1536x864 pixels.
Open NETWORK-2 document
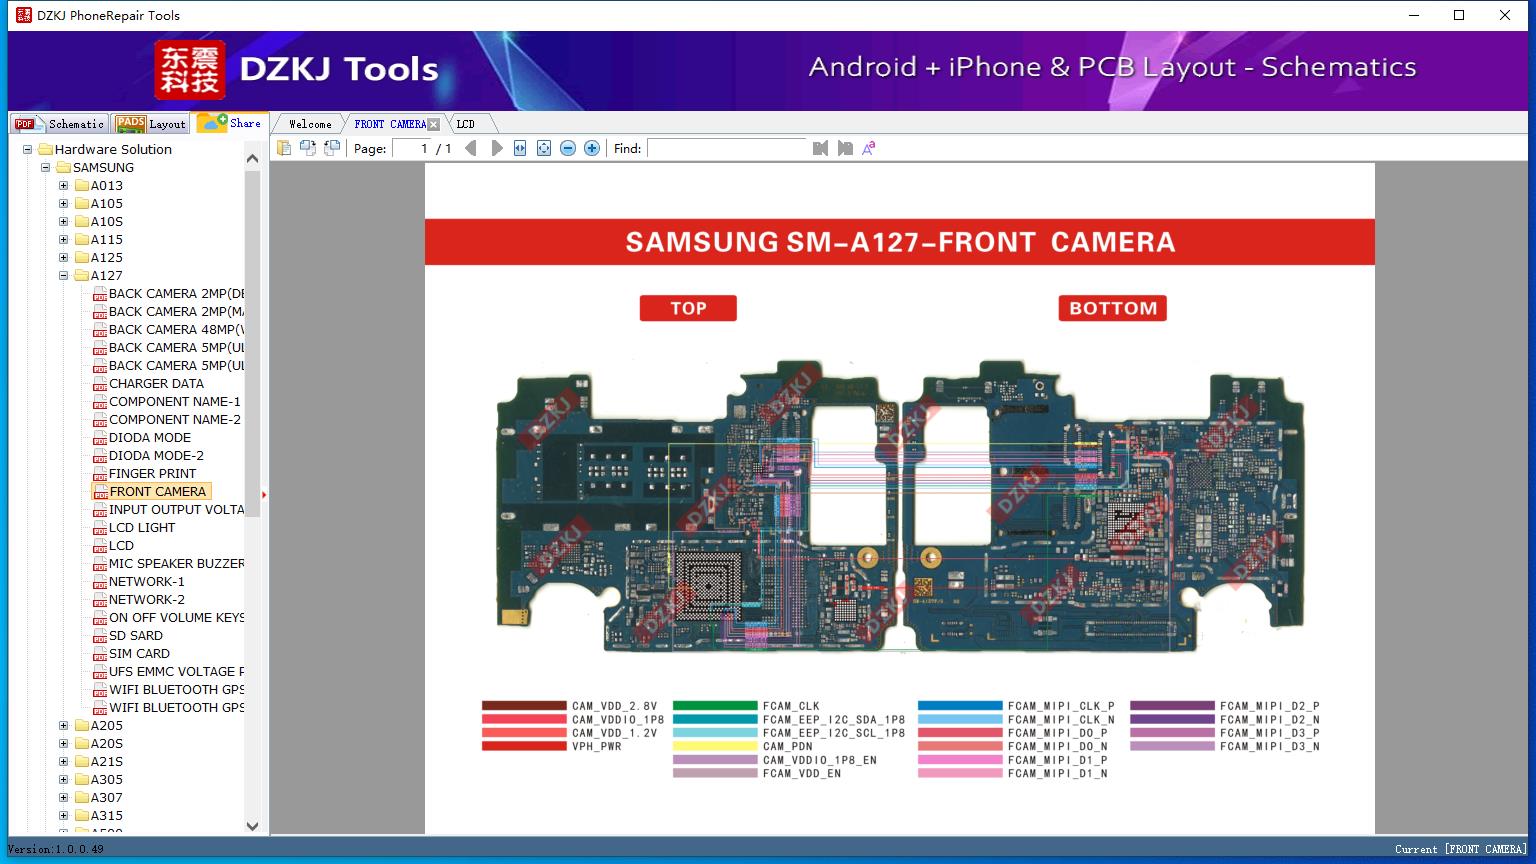pyautogui.click(x=147, y=600)
